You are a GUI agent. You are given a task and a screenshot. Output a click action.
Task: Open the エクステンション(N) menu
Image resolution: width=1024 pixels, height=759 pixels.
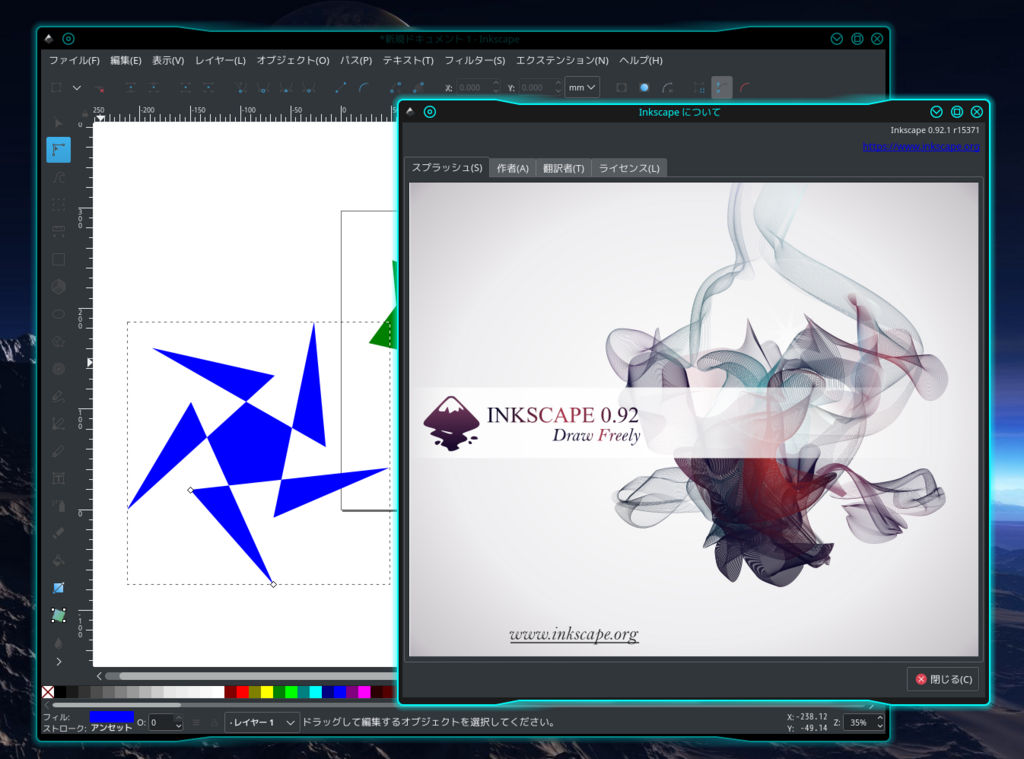[x=562, y=60]
